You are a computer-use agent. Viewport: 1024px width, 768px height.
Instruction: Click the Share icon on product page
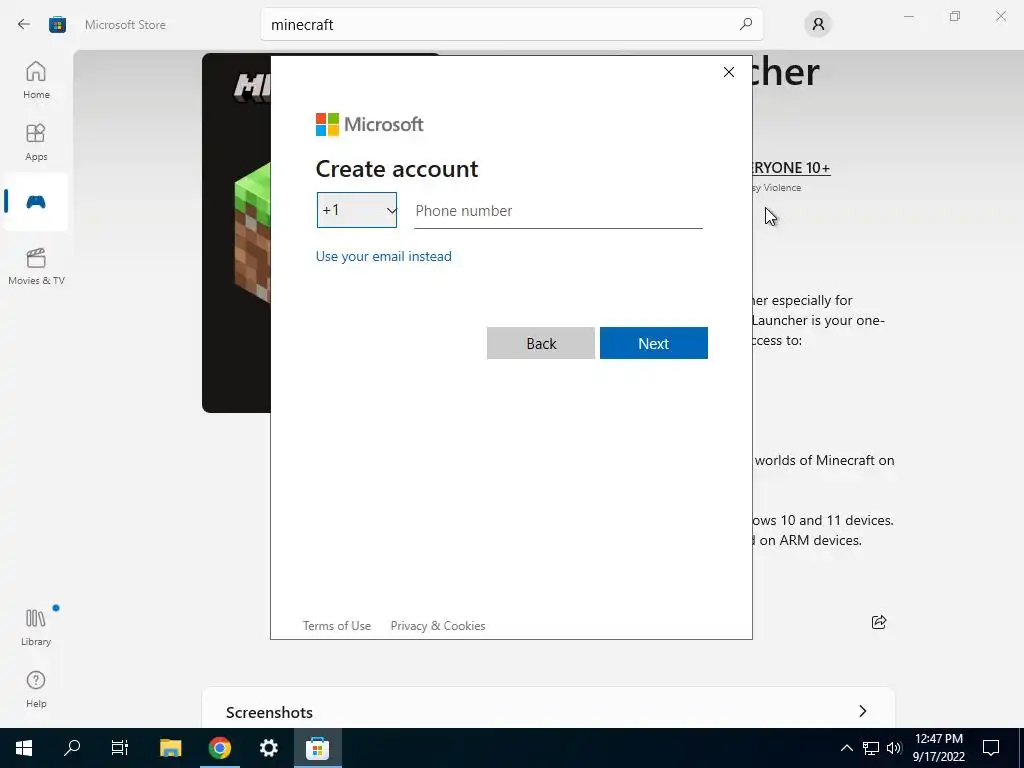point(879,622)
